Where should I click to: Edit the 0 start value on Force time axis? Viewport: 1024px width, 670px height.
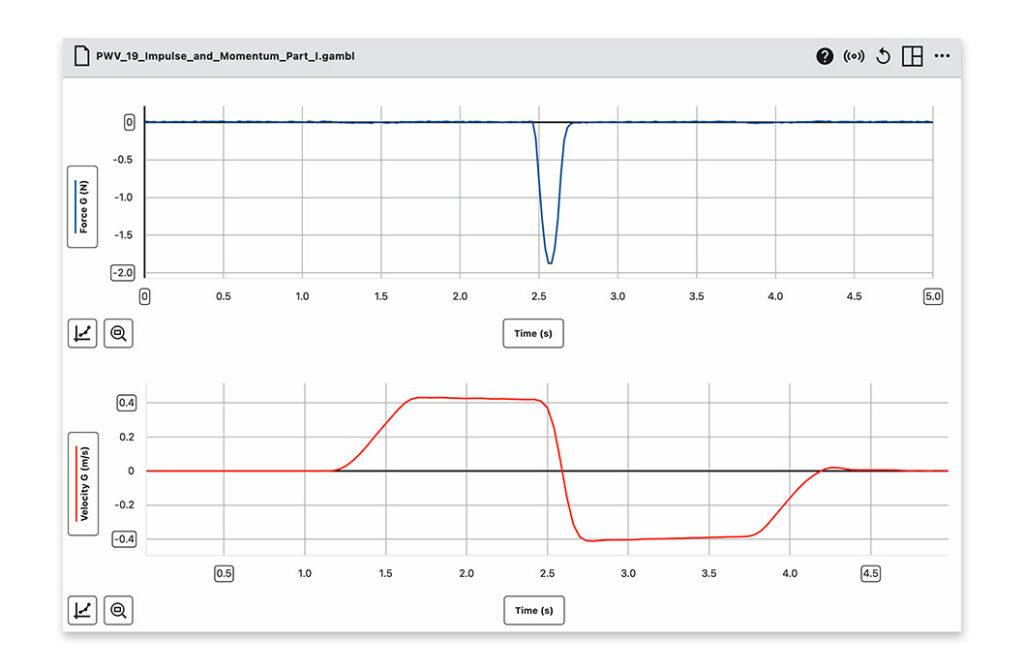144,296
